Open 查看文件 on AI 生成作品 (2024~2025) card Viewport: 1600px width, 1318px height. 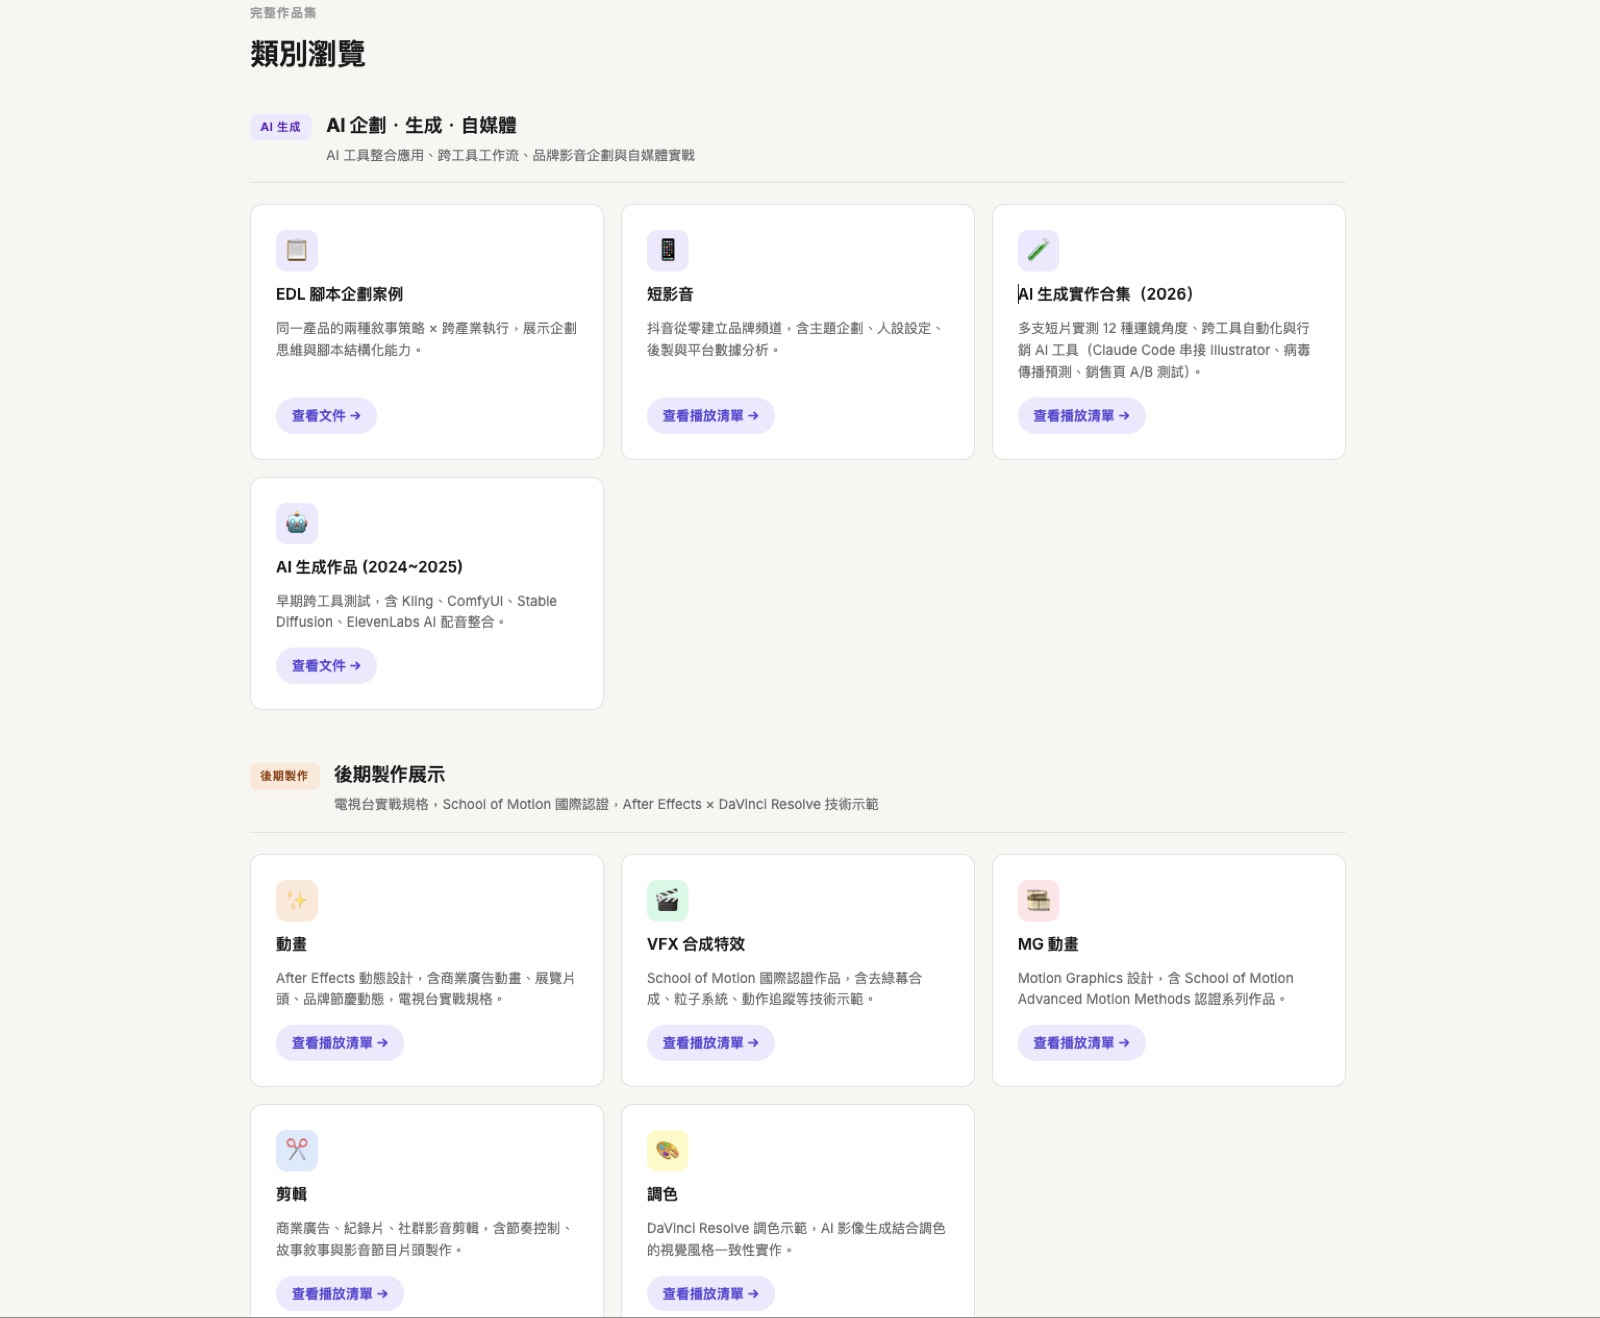326,666
